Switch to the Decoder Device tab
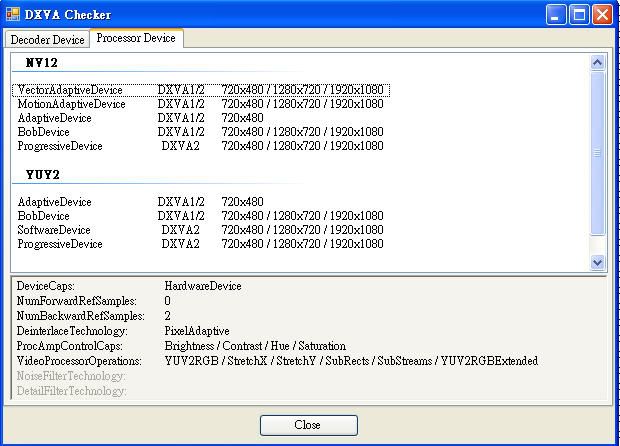The width and height of the screenshot is (620, 446). pos(47,40)
